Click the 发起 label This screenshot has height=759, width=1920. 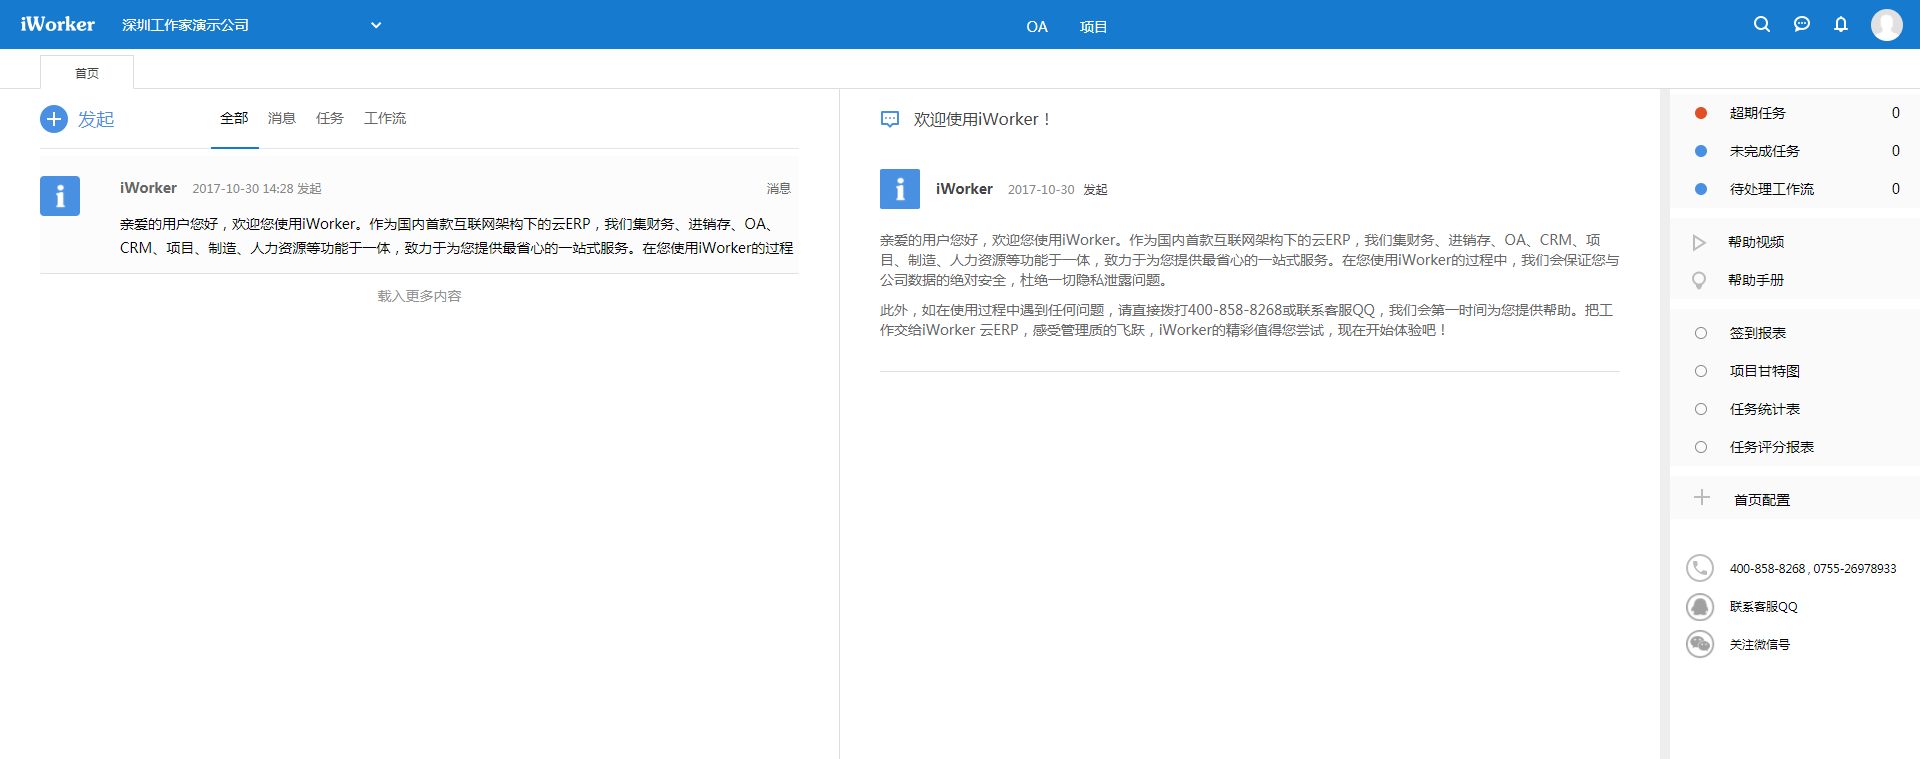click(x=96, y=119)
